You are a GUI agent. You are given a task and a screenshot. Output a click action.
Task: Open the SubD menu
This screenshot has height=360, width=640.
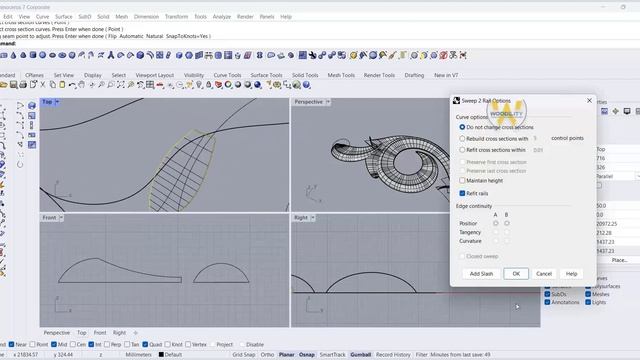point(85,17)
